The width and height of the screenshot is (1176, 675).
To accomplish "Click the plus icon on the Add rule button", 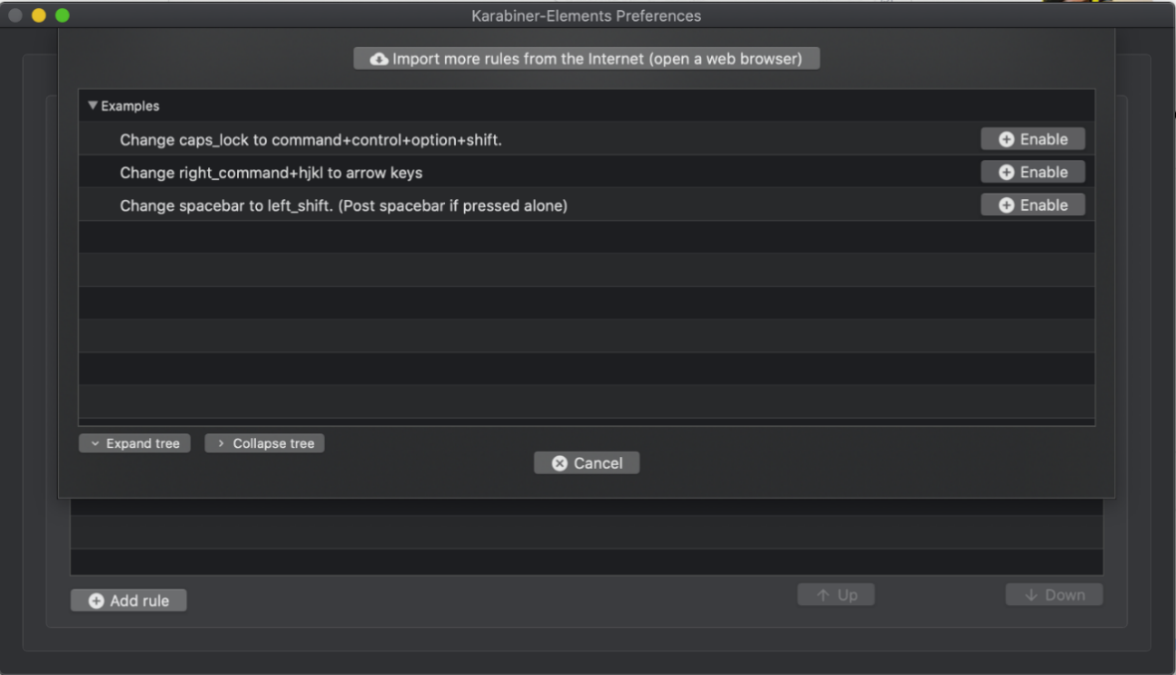I will [x=95, y=600].
